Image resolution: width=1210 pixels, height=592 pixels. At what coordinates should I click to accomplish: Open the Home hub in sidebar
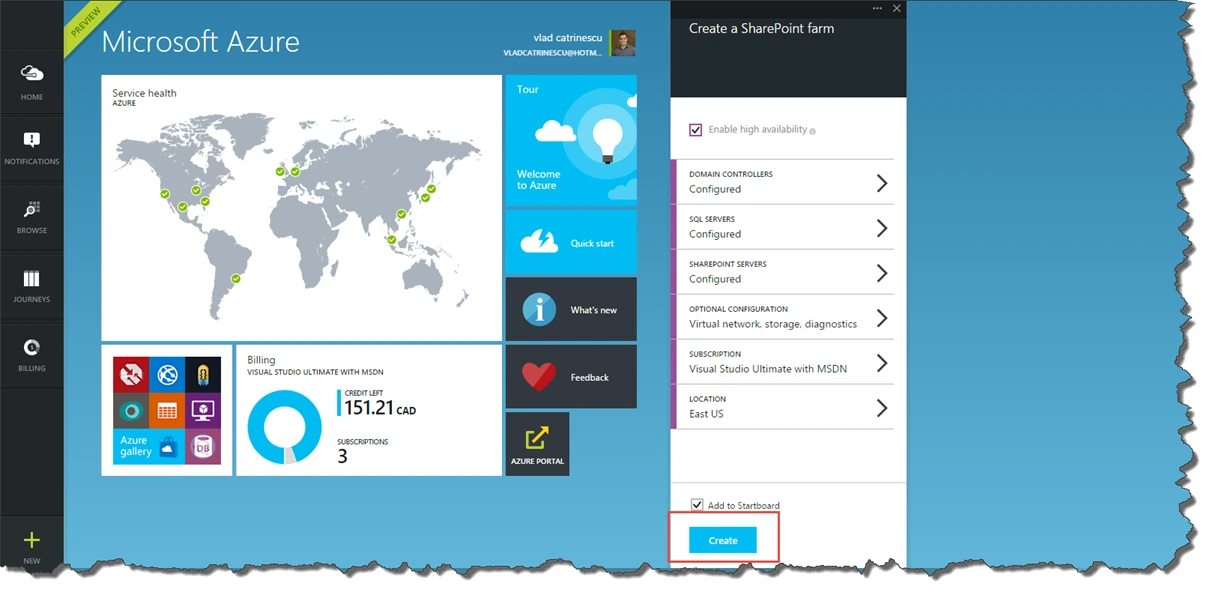[x=32, y=82]
